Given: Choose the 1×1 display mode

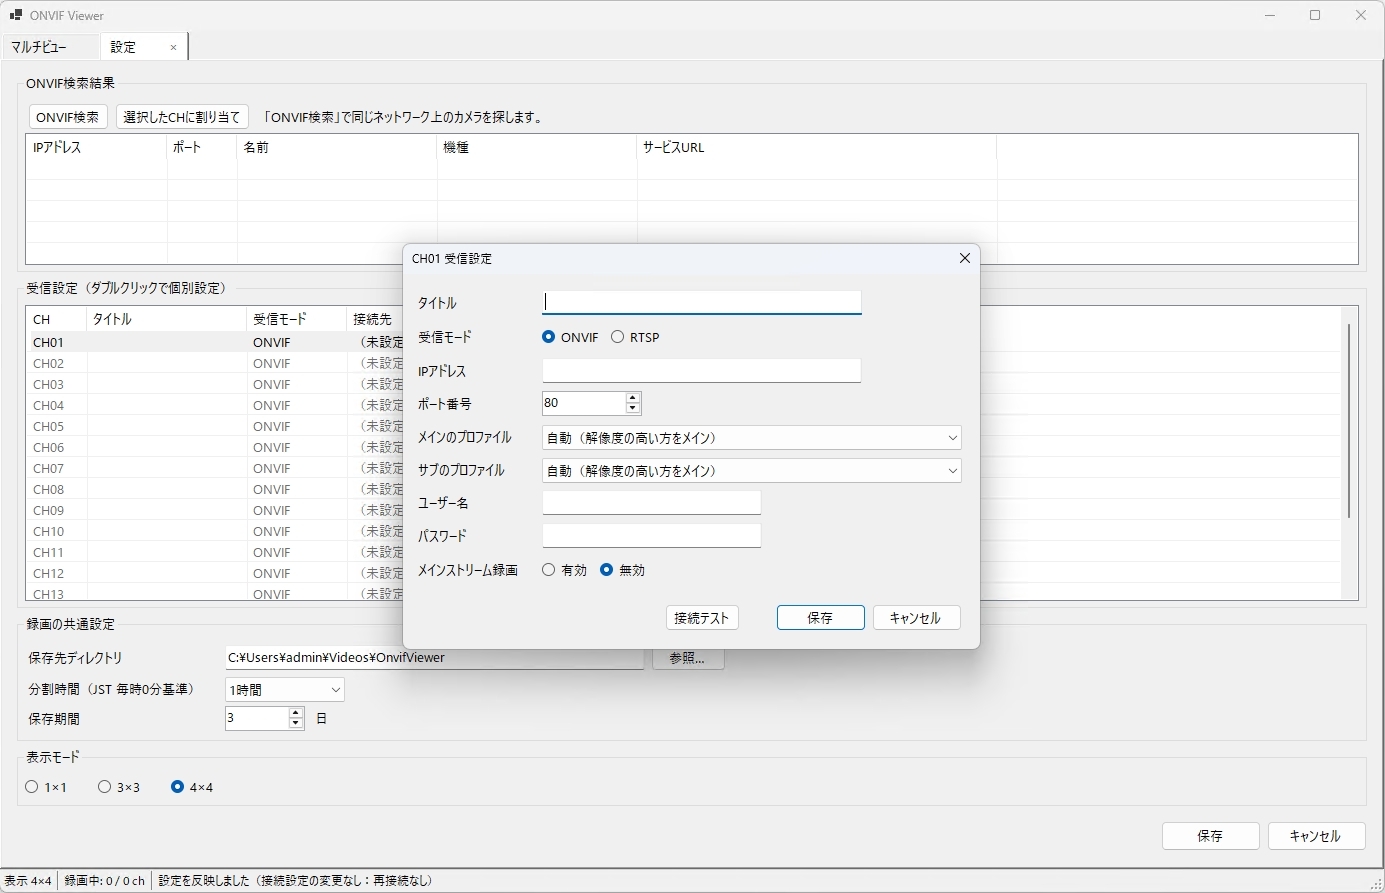Looking at the screenshot, I should [46, 787].
